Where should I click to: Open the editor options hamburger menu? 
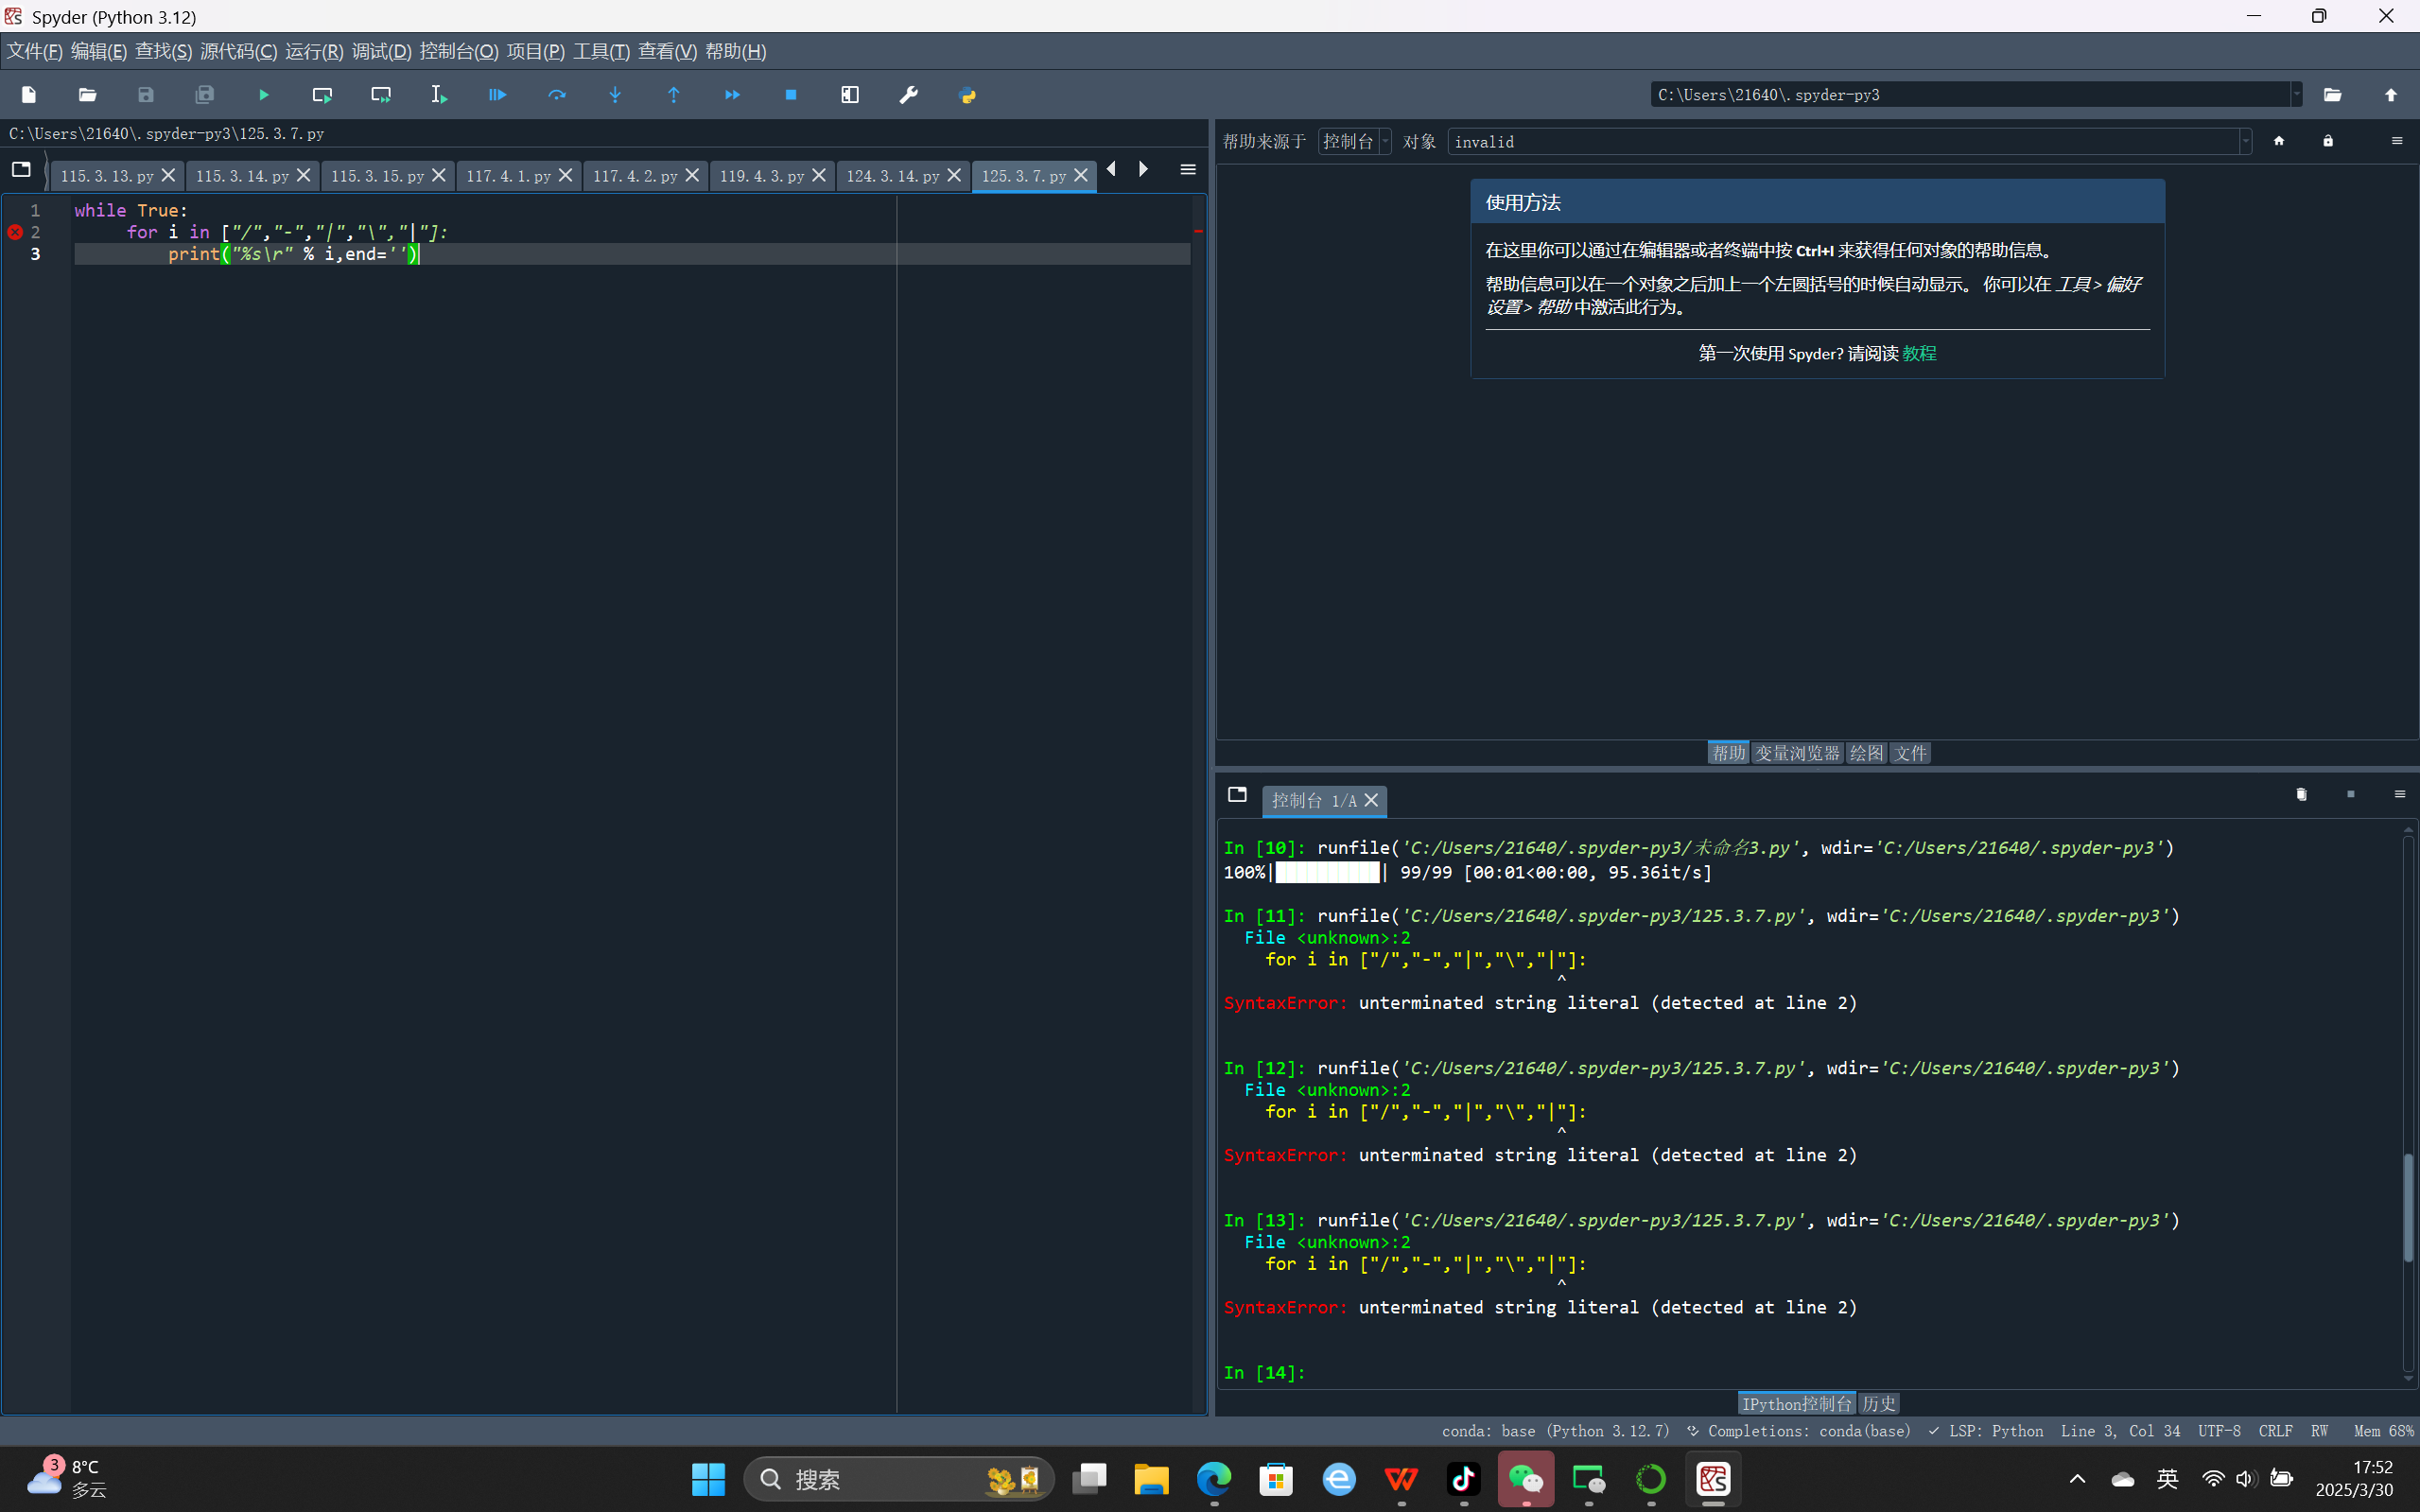coord(1188,170)
